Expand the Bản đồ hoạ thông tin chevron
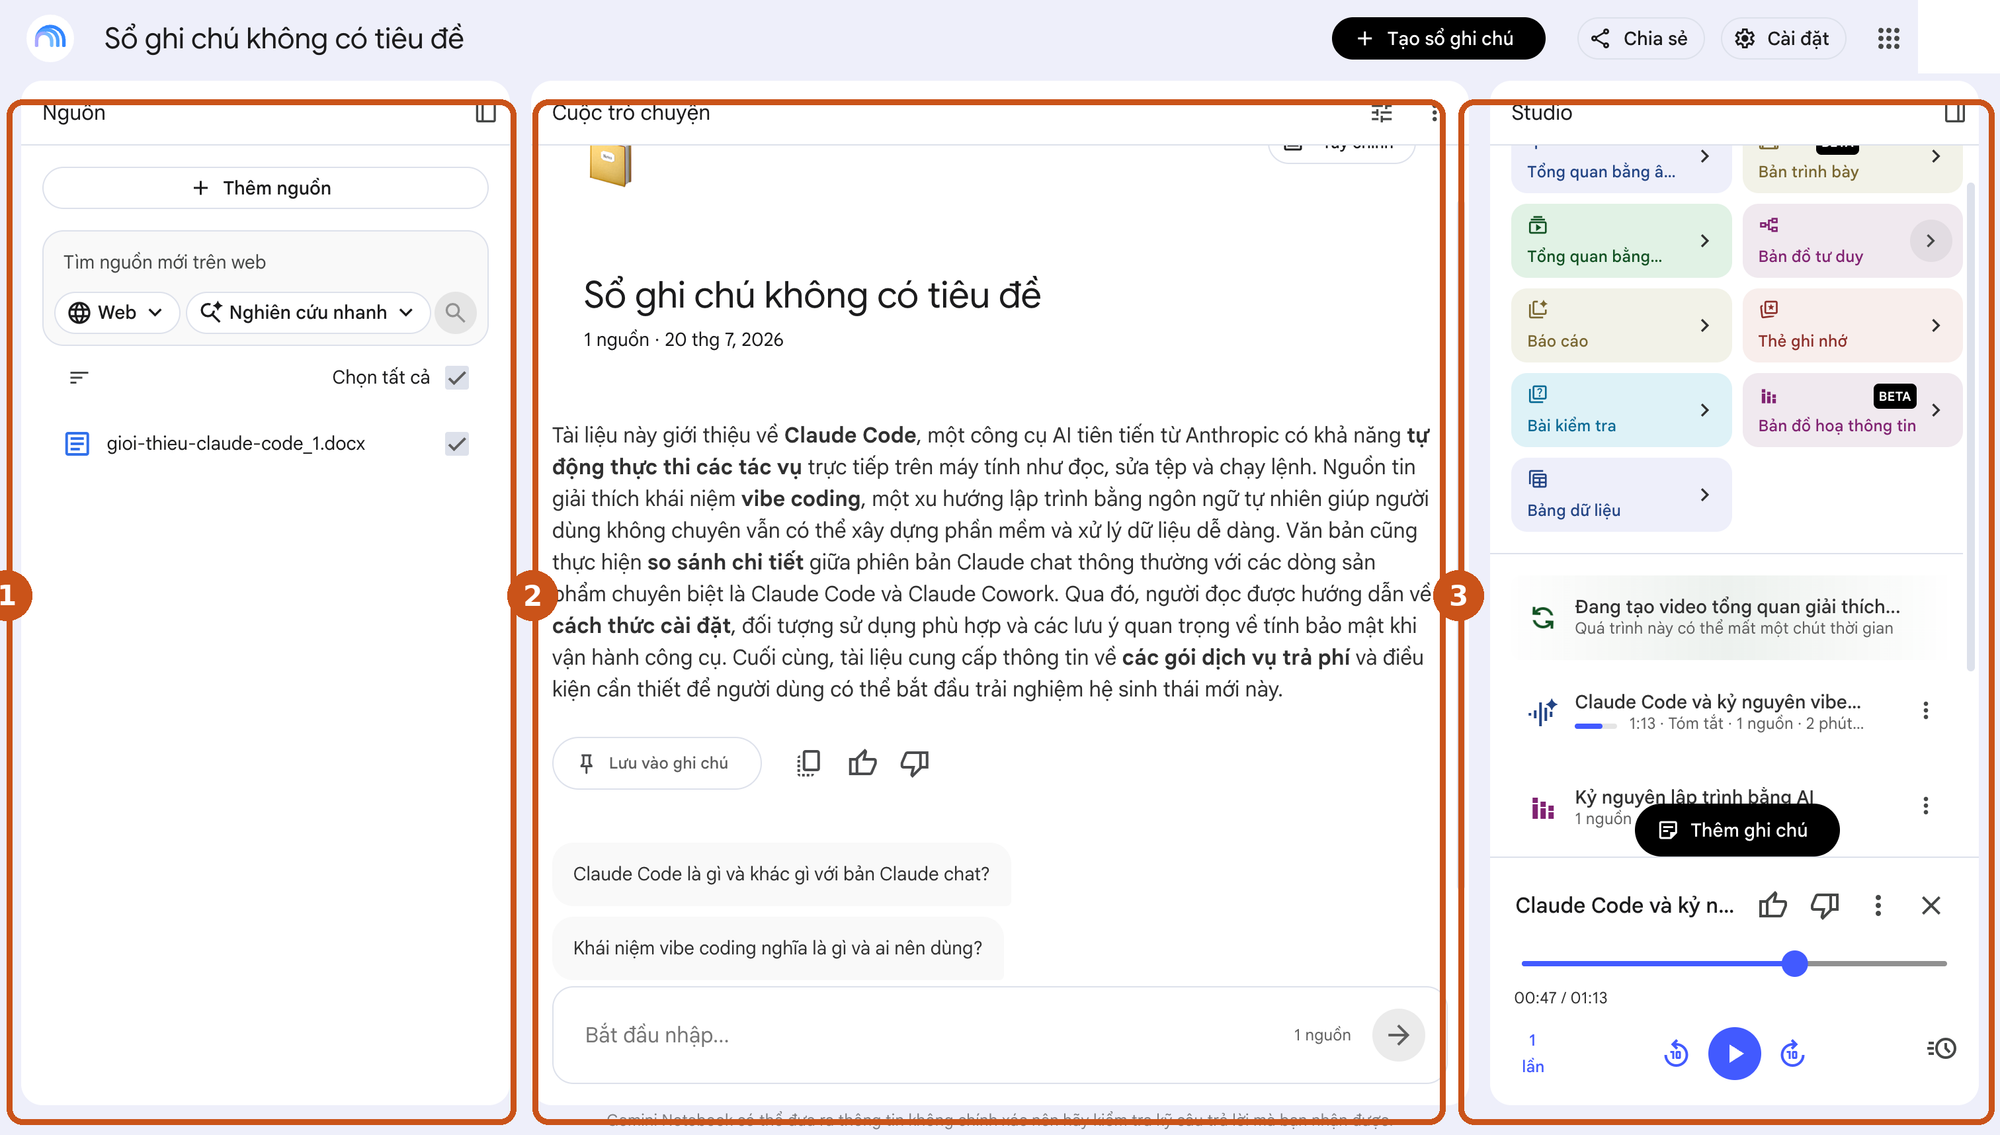This screenshot has height=1135, width=2000. click(x=1936, y=411)
